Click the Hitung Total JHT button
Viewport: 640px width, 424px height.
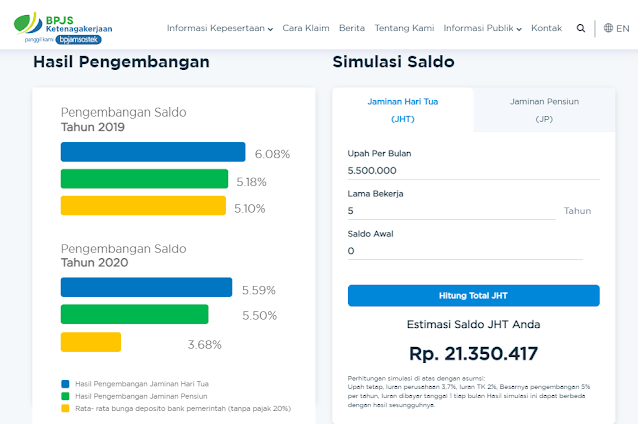(473, 295)
